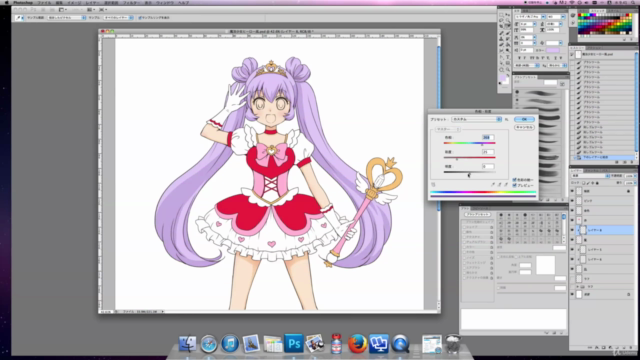Select the Rectangular Marquee tool
Screen dimensions: 640x360
point(501,15)
